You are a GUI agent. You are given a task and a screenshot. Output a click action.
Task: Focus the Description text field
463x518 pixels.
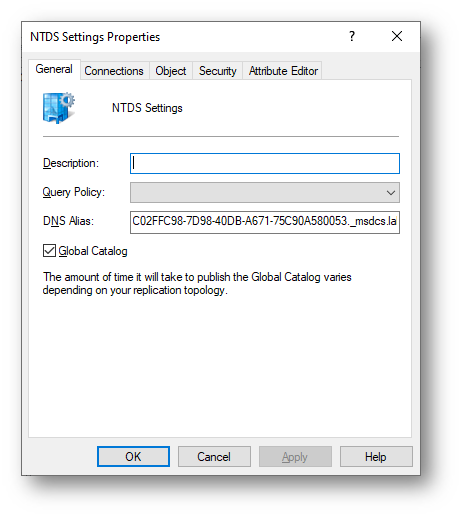click(265, 163)
